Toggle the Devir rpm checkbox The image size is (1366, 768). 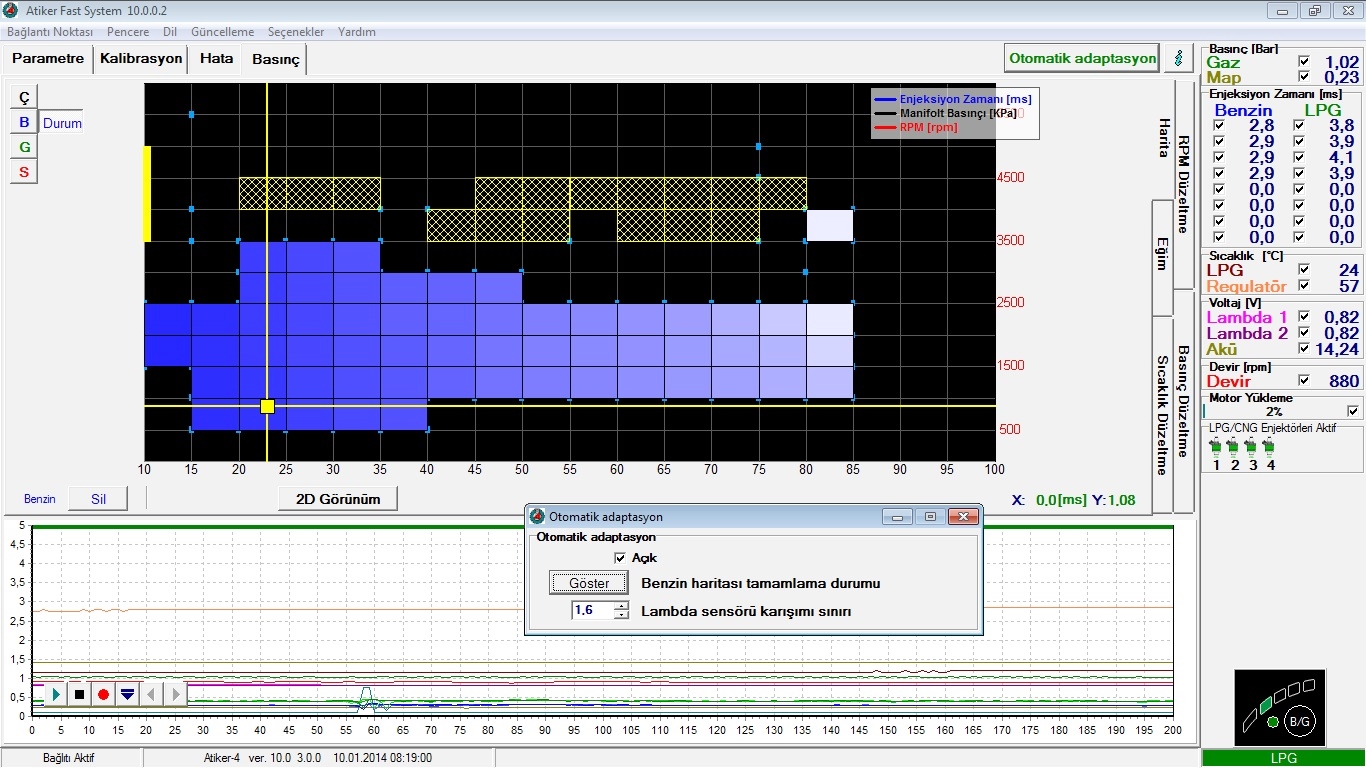pyautogui.click(x=1305, y=380)
